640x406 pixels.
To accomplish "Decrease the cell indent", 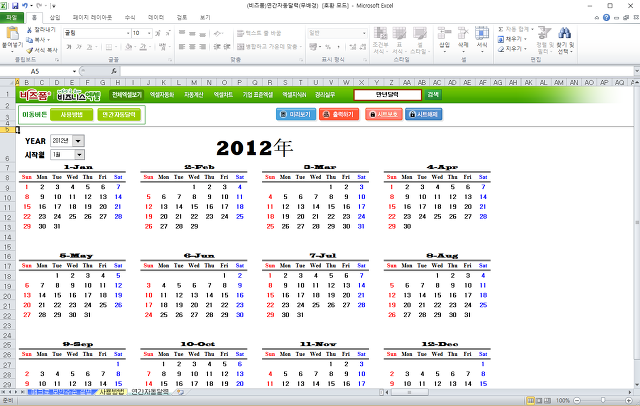I will tap(217, 47).
